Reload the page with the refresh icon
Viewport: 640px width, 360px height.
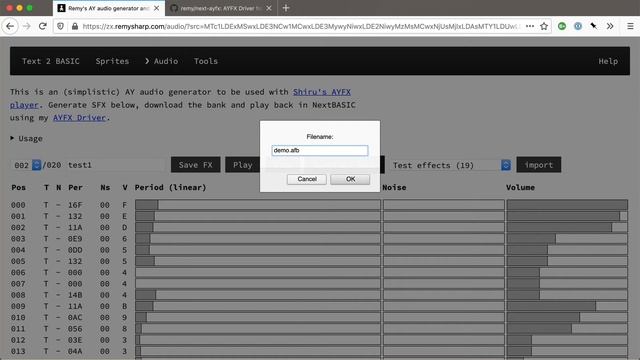(x=42, y=26)
